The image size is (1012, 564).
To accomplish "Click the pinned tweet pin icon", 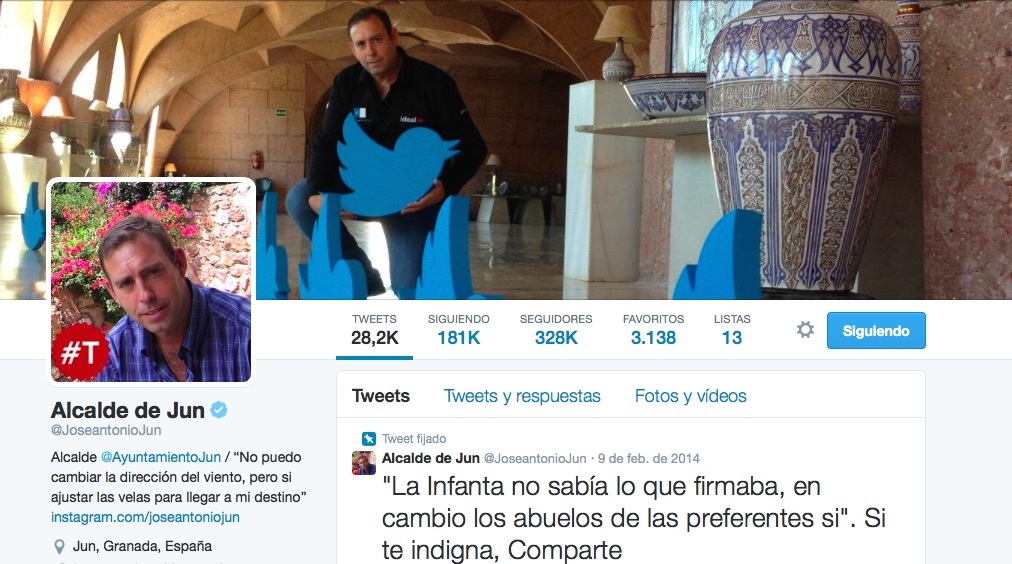I will coord(369,439).
